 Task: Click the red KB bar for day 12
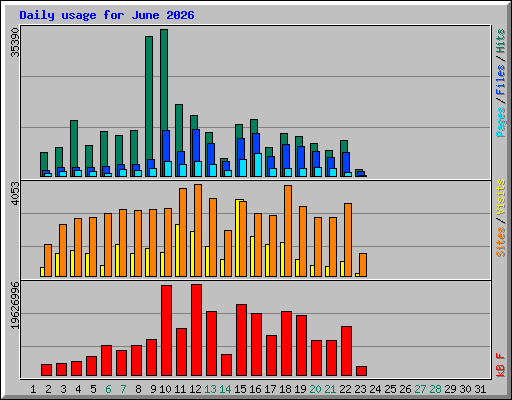pos(196,330)
